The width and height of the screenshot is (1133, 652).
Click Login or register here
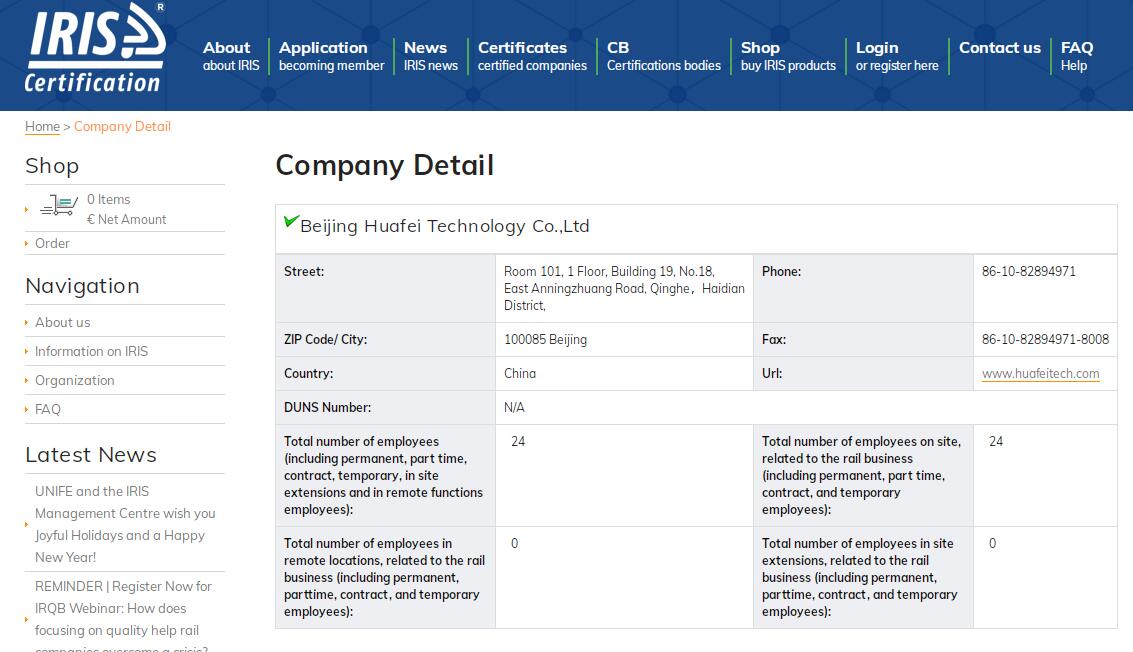pos(896,56)
